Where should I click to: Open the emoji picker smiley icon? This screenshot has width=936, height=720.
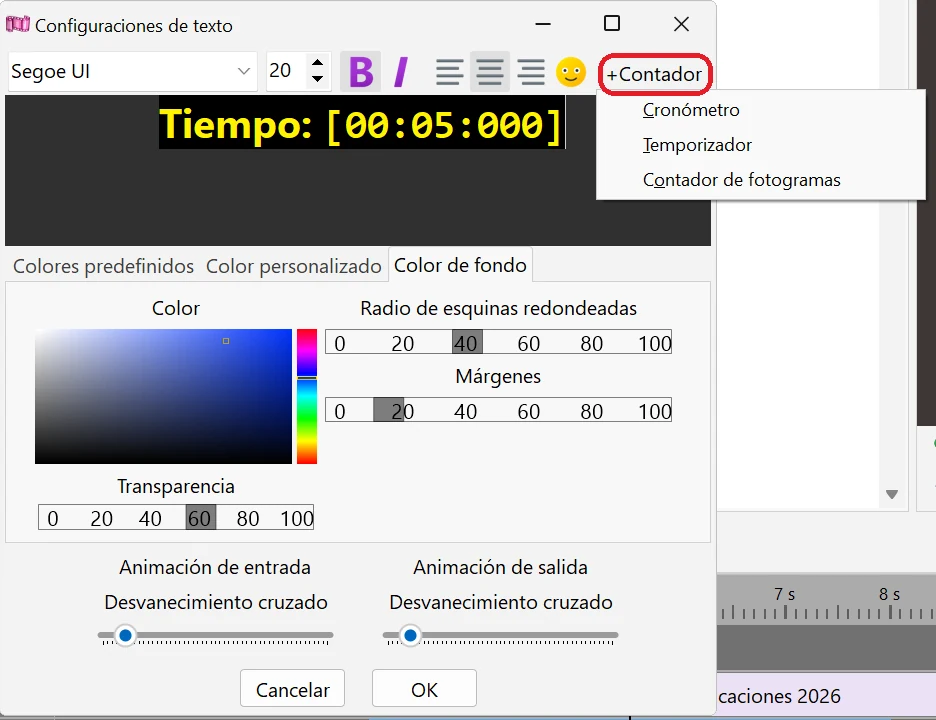(571, 72)
